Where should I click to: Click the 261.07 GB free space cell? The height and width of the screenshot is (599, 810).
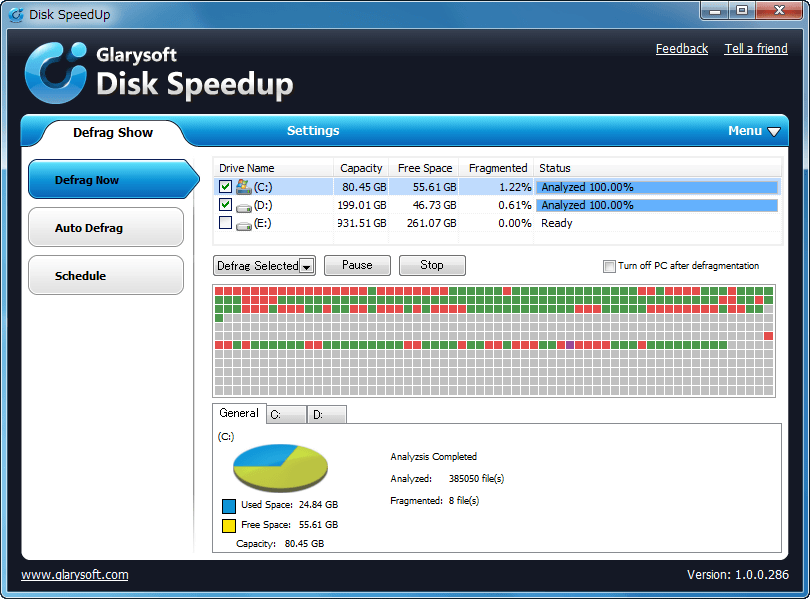pyautogui.click(x=431, y=223)
